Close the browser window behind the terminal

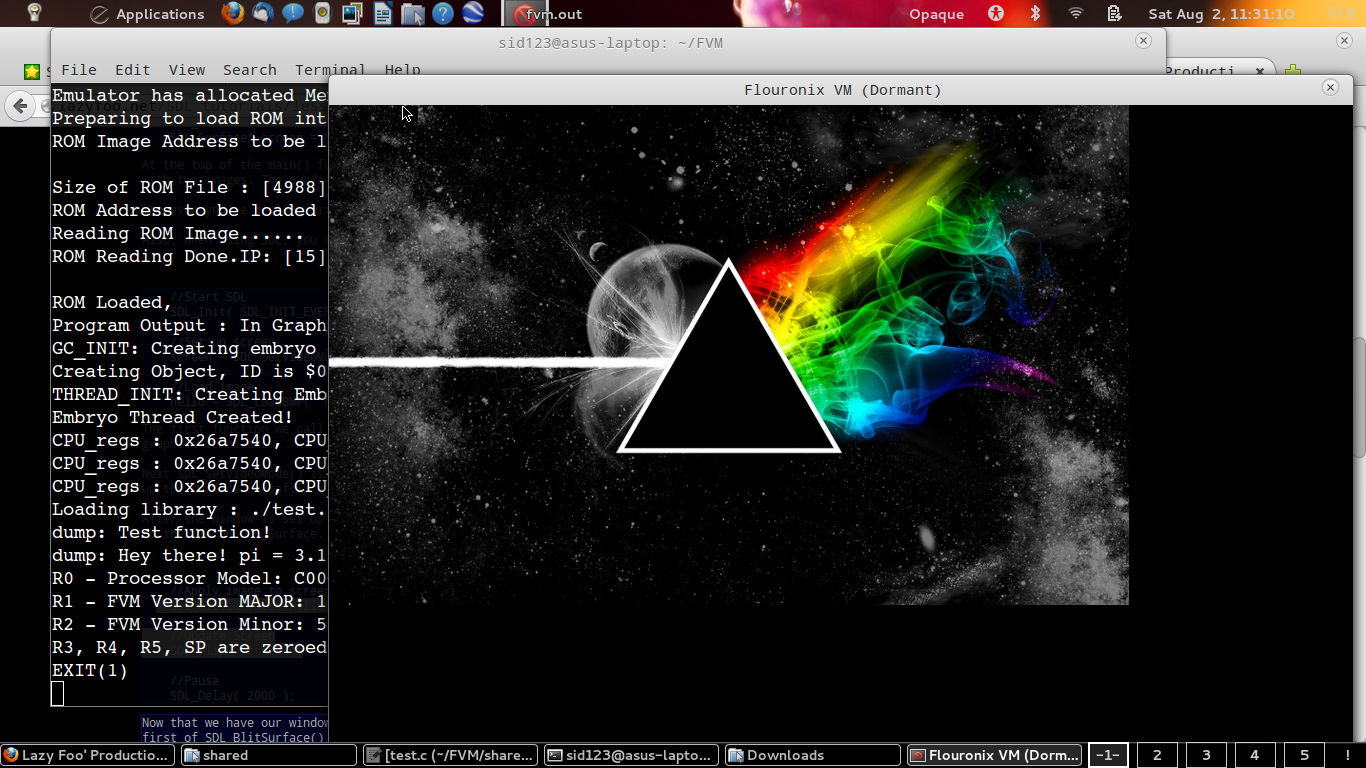(x=1345, y=41)
